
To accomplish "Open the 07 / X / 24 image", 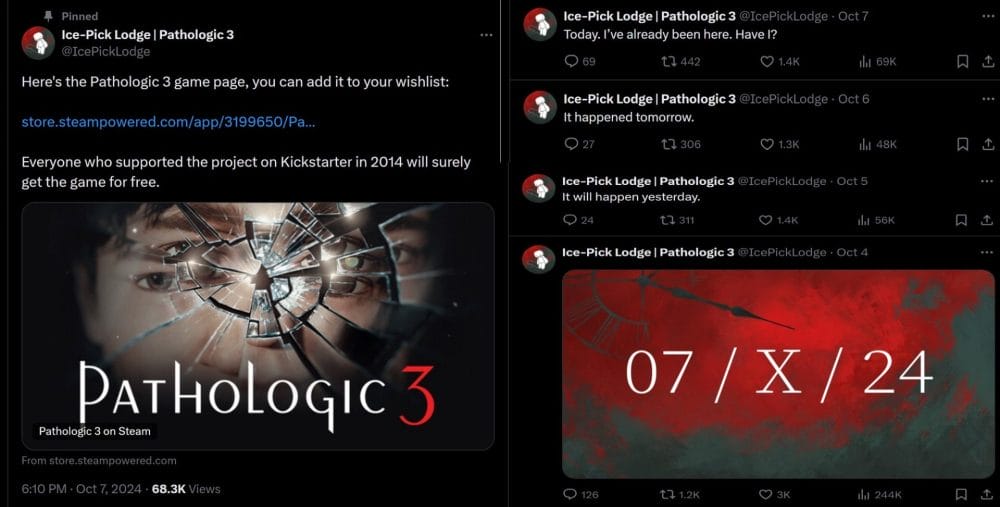I will coord(777,374).
